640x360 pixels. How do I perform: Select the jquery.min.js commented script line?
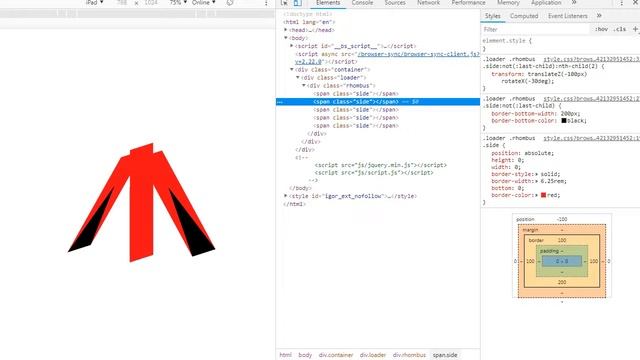(380, 165)
